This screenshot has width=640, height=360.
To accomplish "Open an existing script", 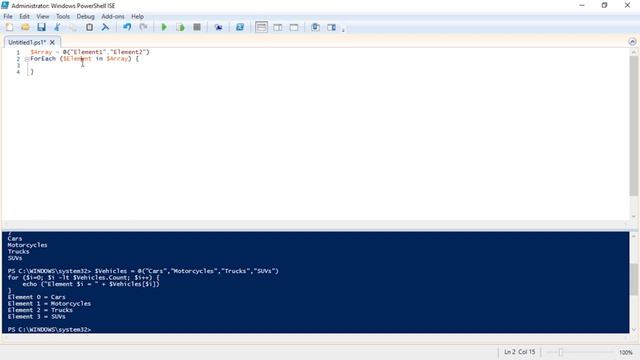I will 25,27.
